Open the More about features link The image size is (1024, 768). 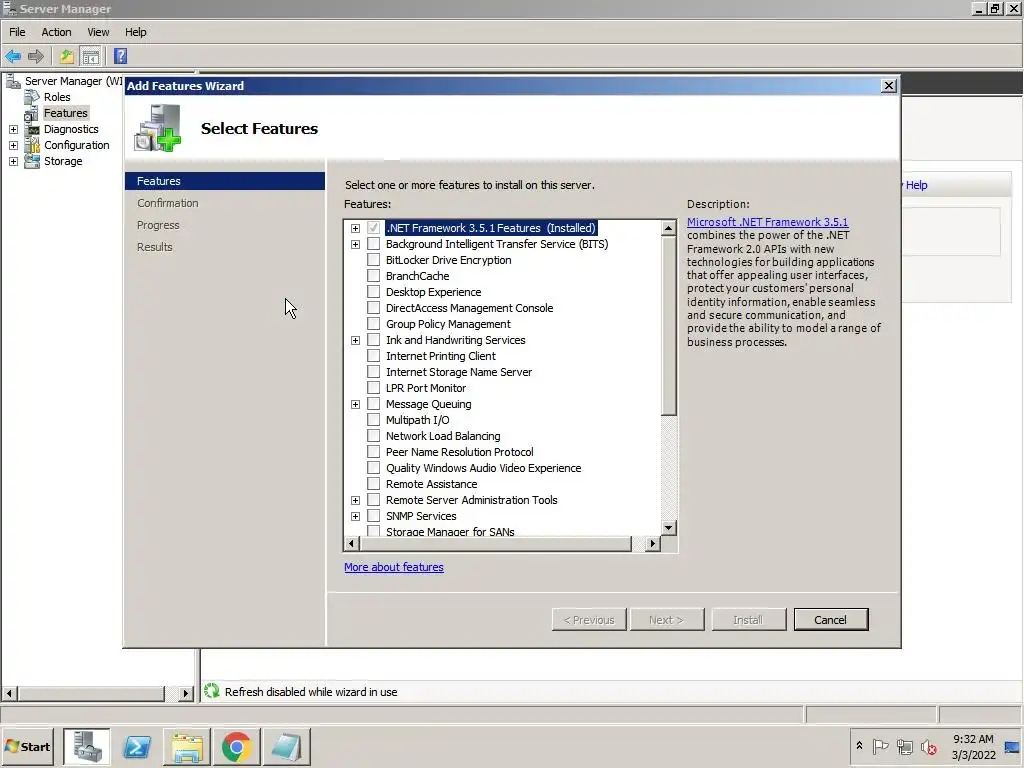click(394, 567)
